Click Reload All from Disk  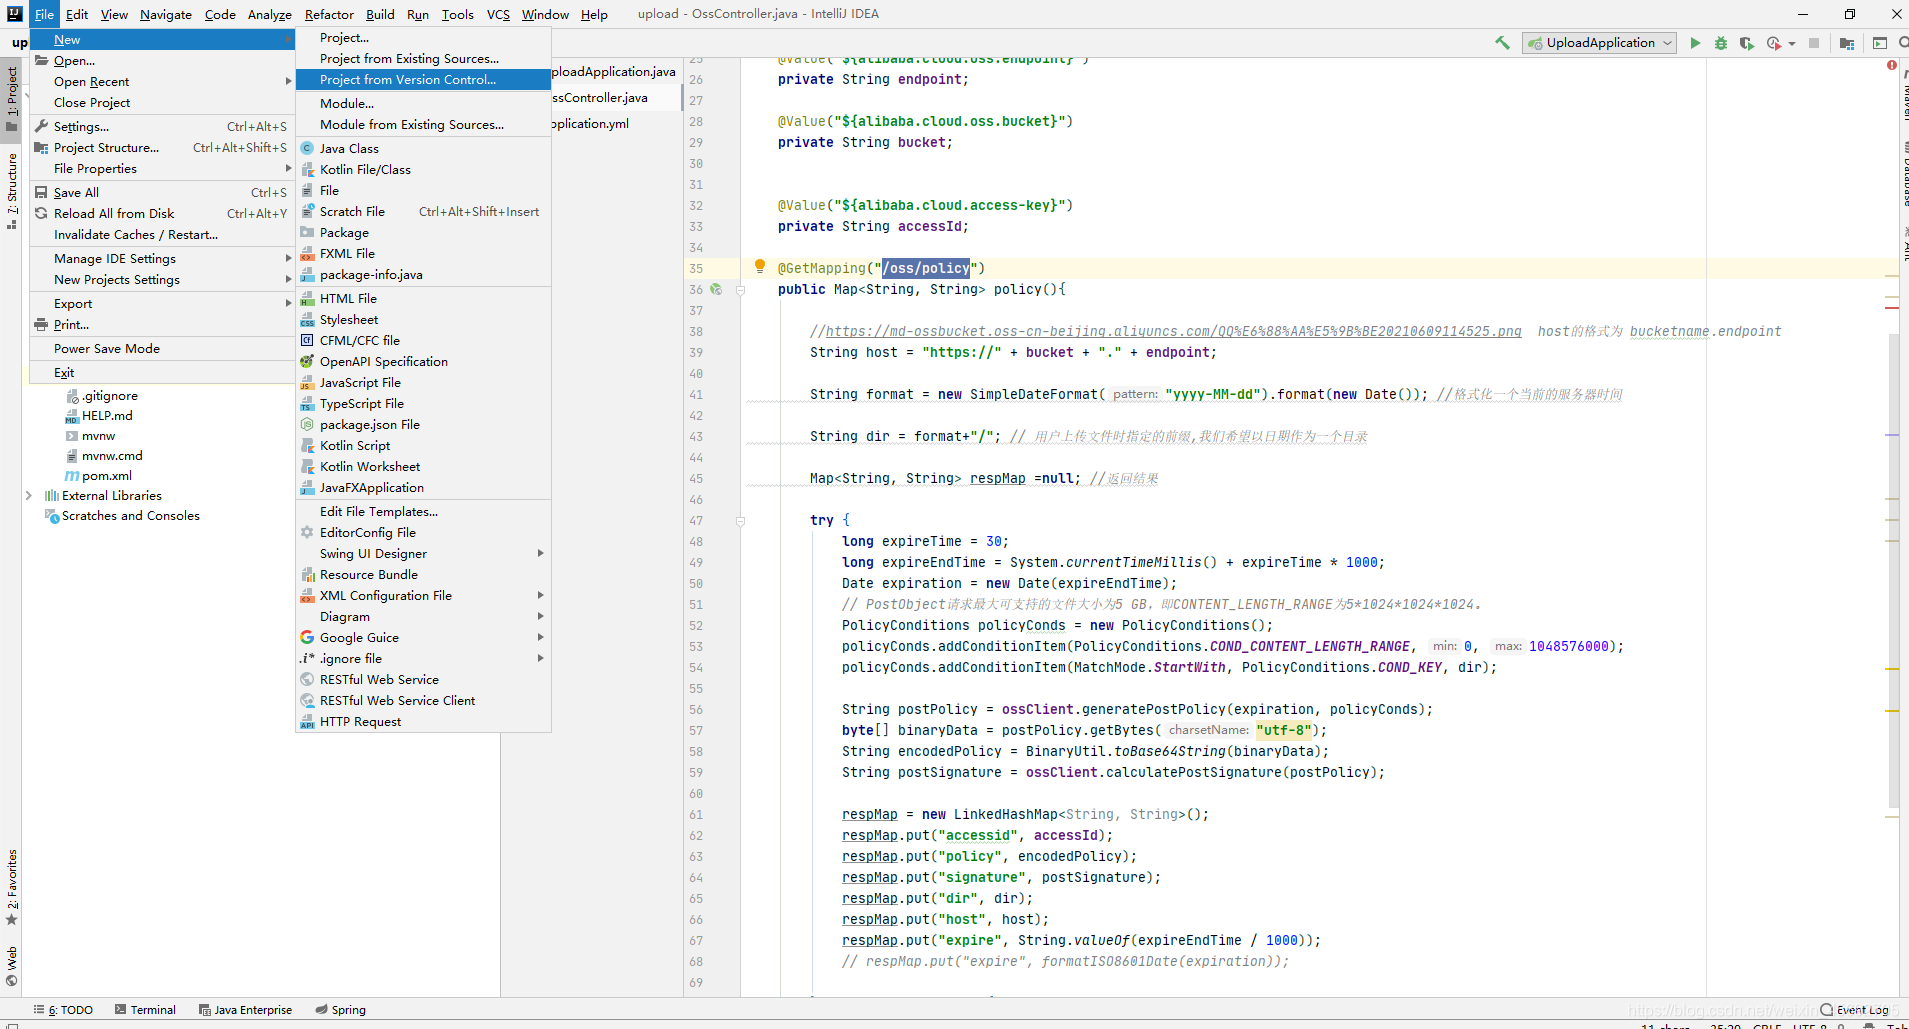point(162,213)
